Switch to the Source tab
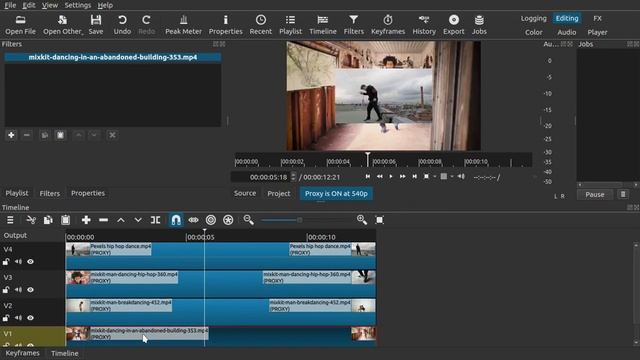Viewport: 640px width, 360px height. (x=245, y=193)
